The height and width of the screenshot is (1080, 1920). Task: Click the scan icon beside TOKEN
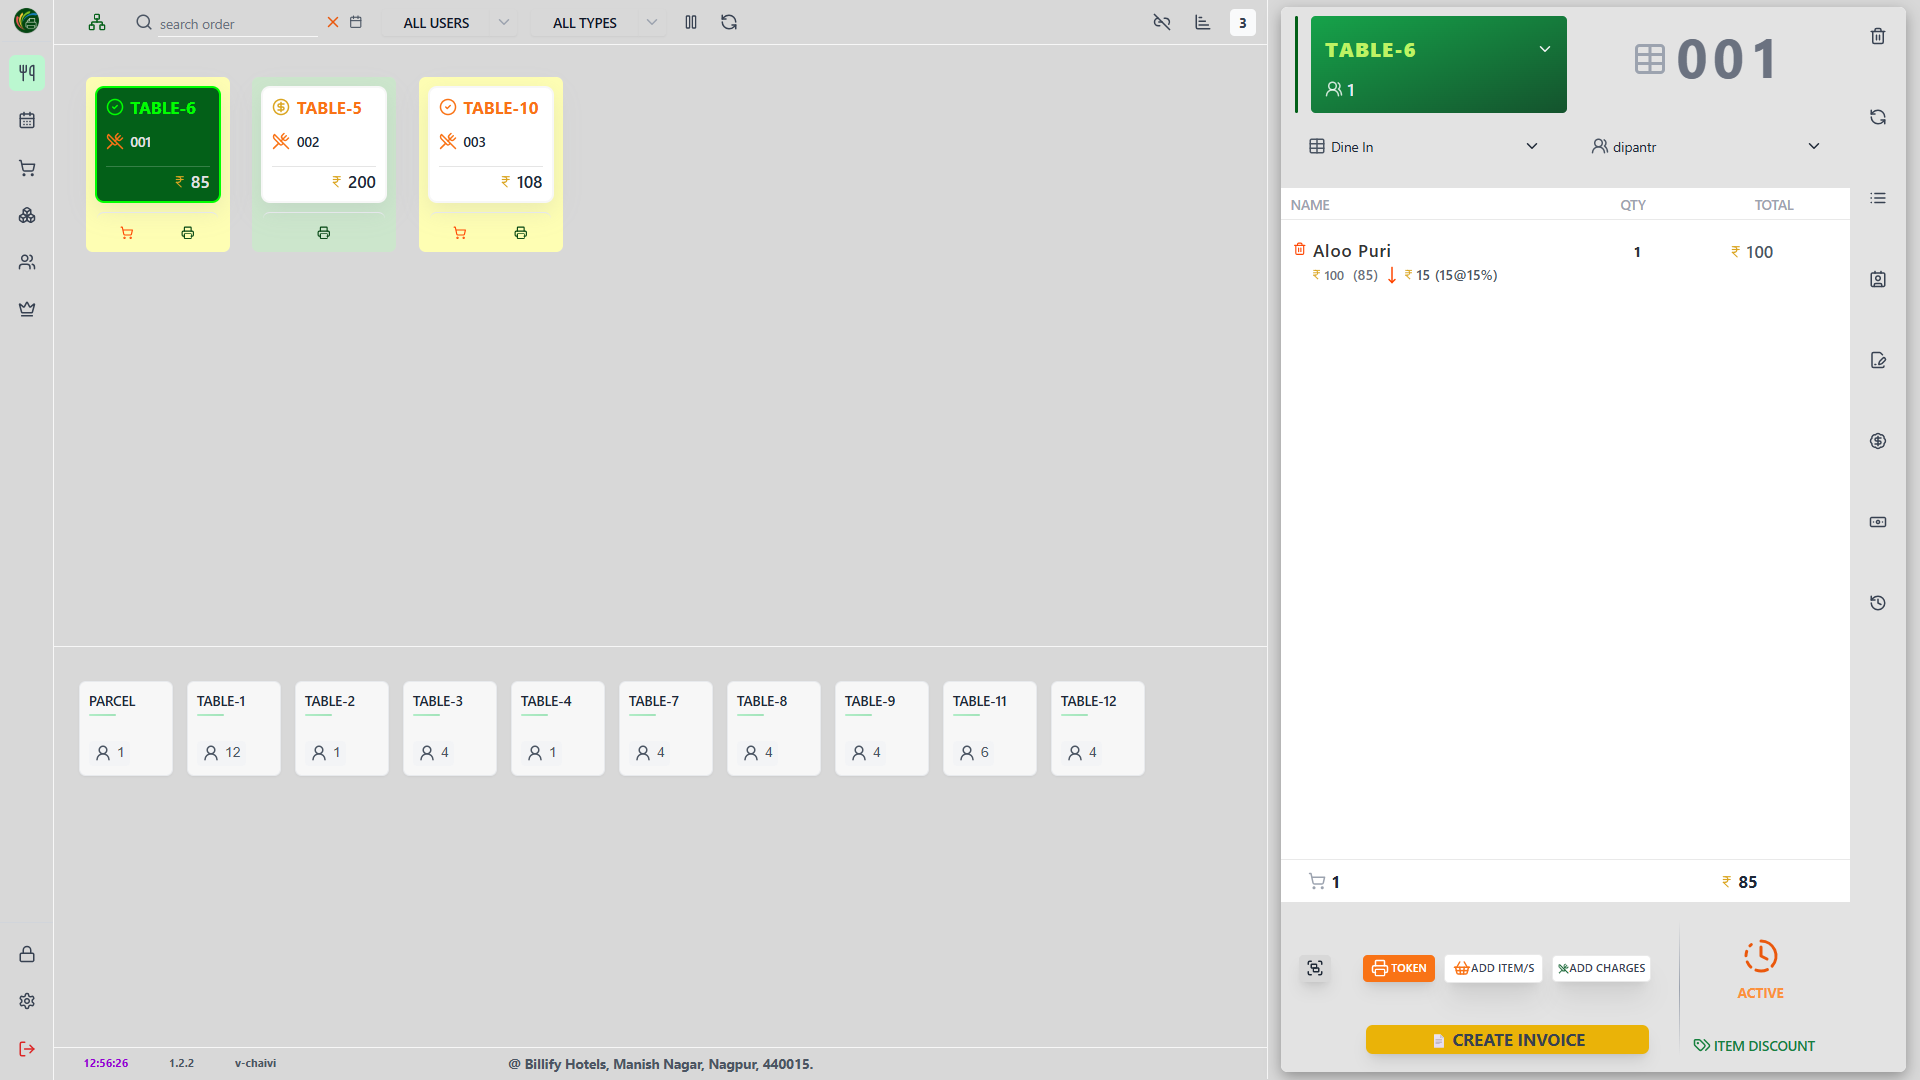pos(1314,968)
